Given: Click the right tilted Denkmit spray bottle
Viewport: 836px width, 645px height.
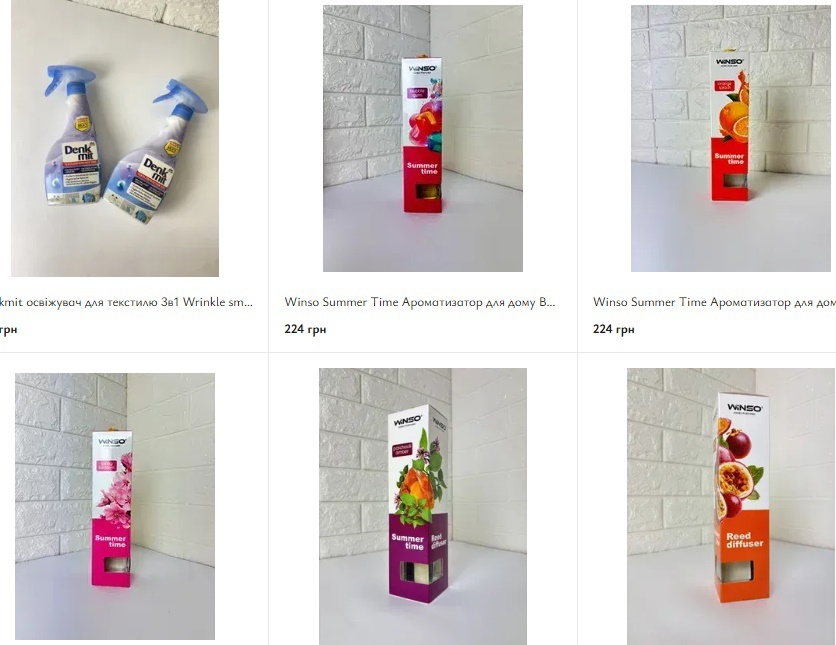Looking at the screenshot, I should coord(155,152).
